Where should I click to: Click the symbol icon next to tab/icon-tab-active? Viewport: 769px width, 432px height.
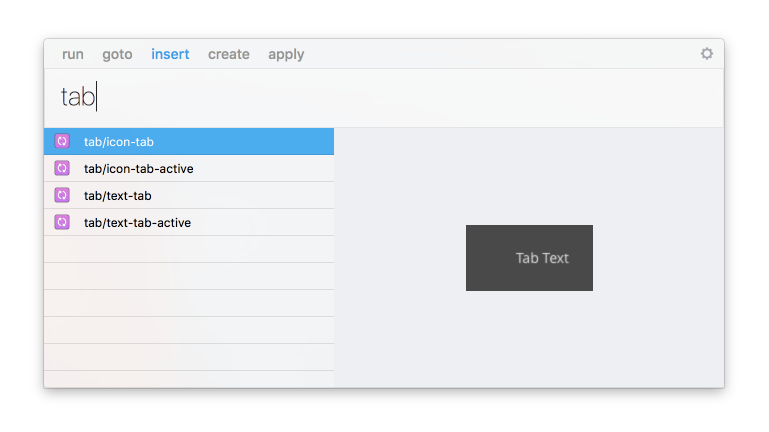click(x=61, y=169)
